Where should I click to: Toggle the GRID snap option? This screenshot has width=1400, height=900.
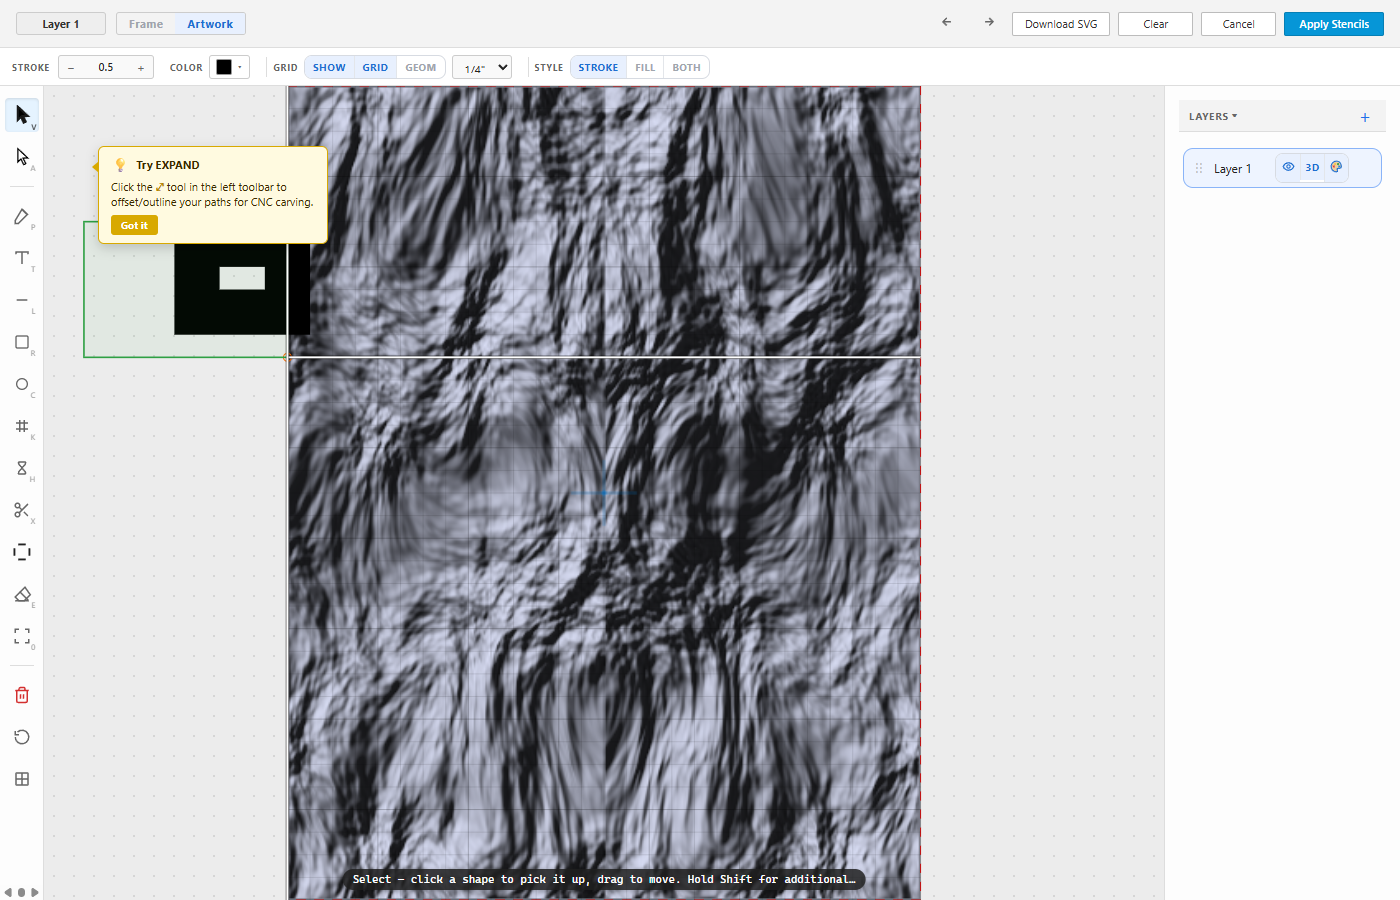[x=375, y=67]
